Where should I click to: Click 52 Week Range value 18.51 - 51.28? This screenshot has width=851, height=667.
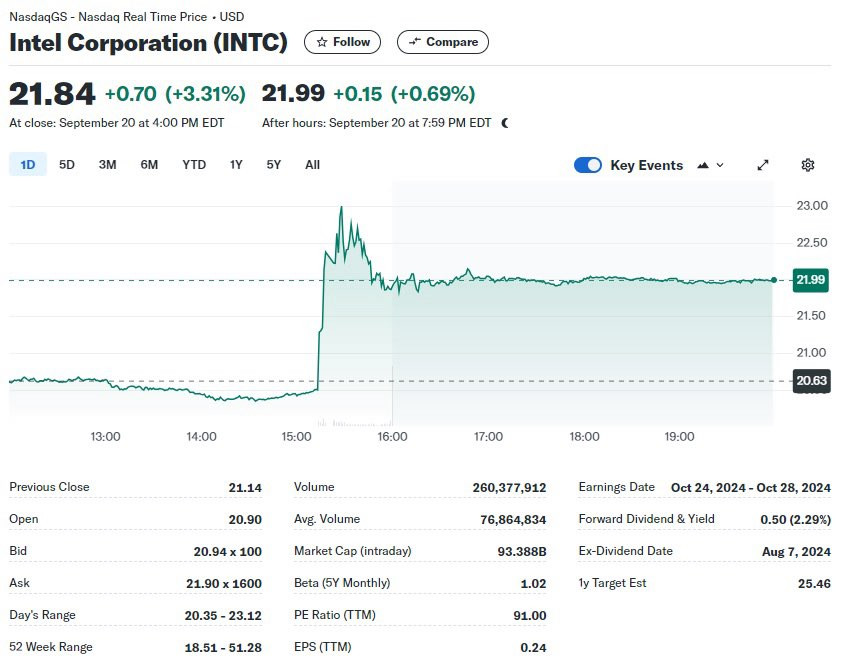[x=223, y=647]
